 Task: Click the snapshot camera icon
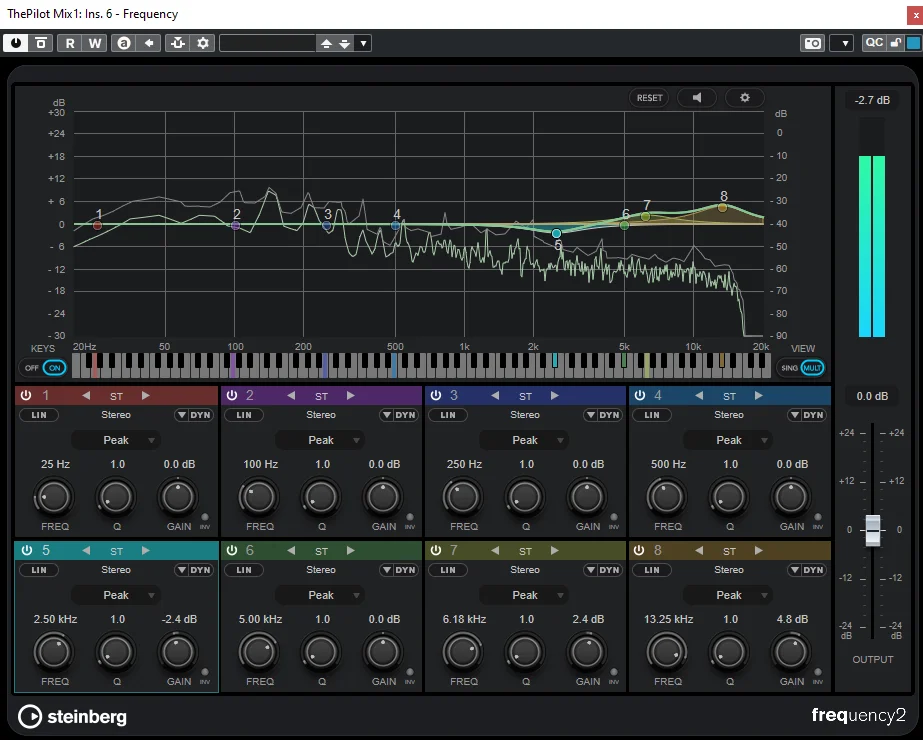click(813, 43)
